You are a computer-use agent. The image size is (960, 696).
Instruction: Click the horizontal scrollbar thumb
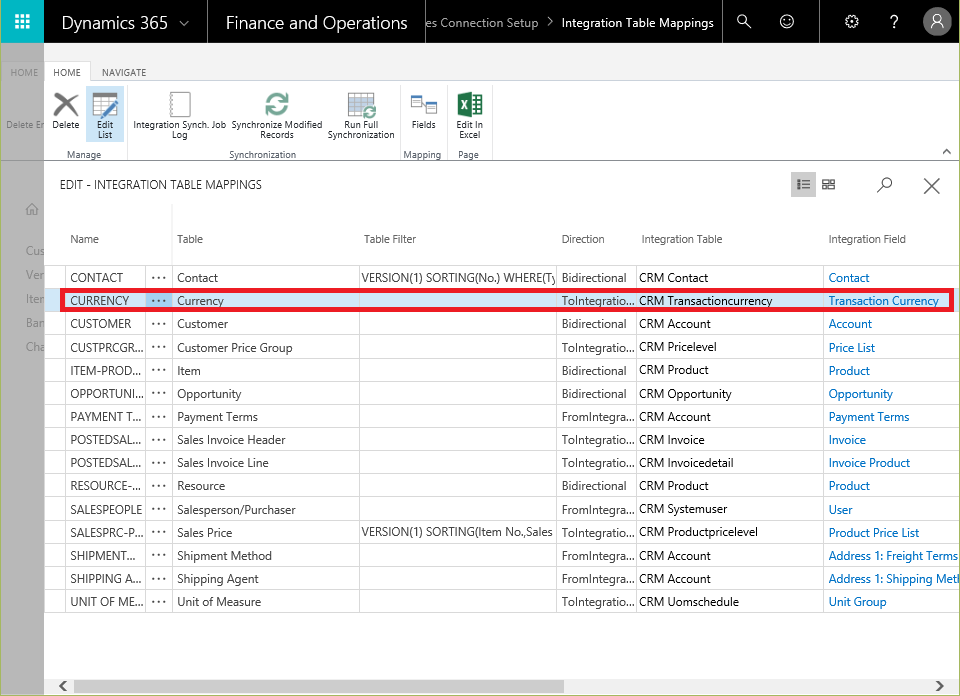[x=318, y=686]
